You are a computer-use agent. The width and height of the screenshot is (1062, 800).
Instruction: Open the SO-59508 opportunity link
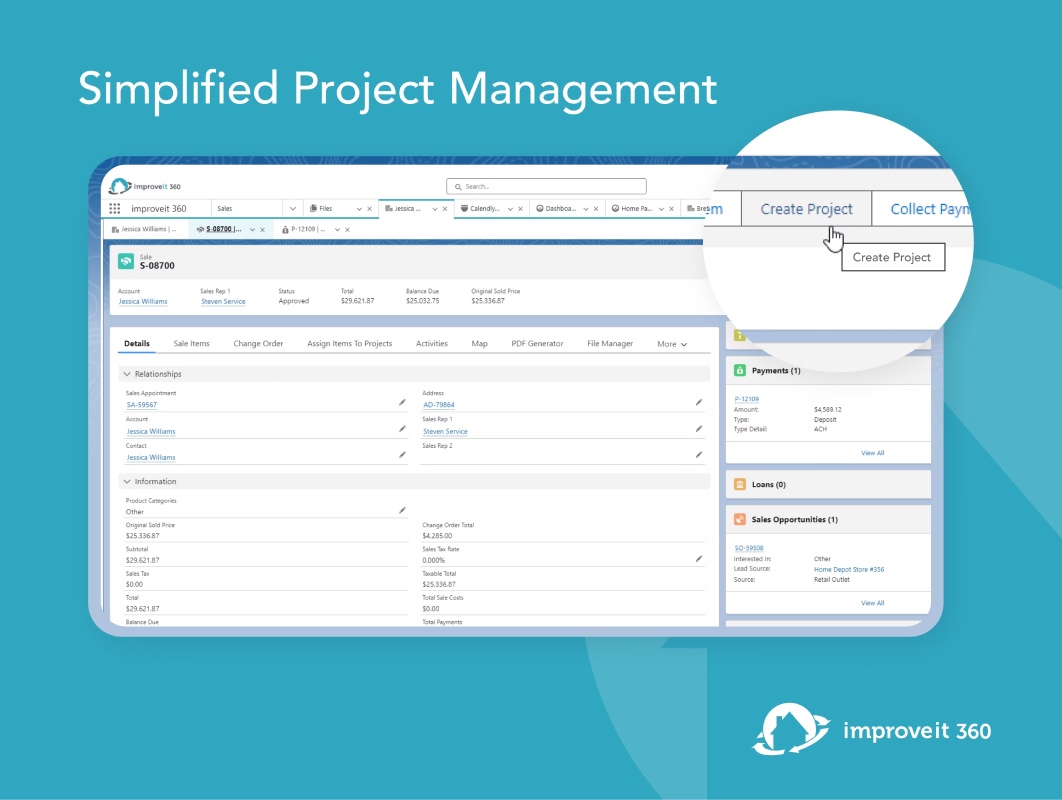tap(748, 548)
